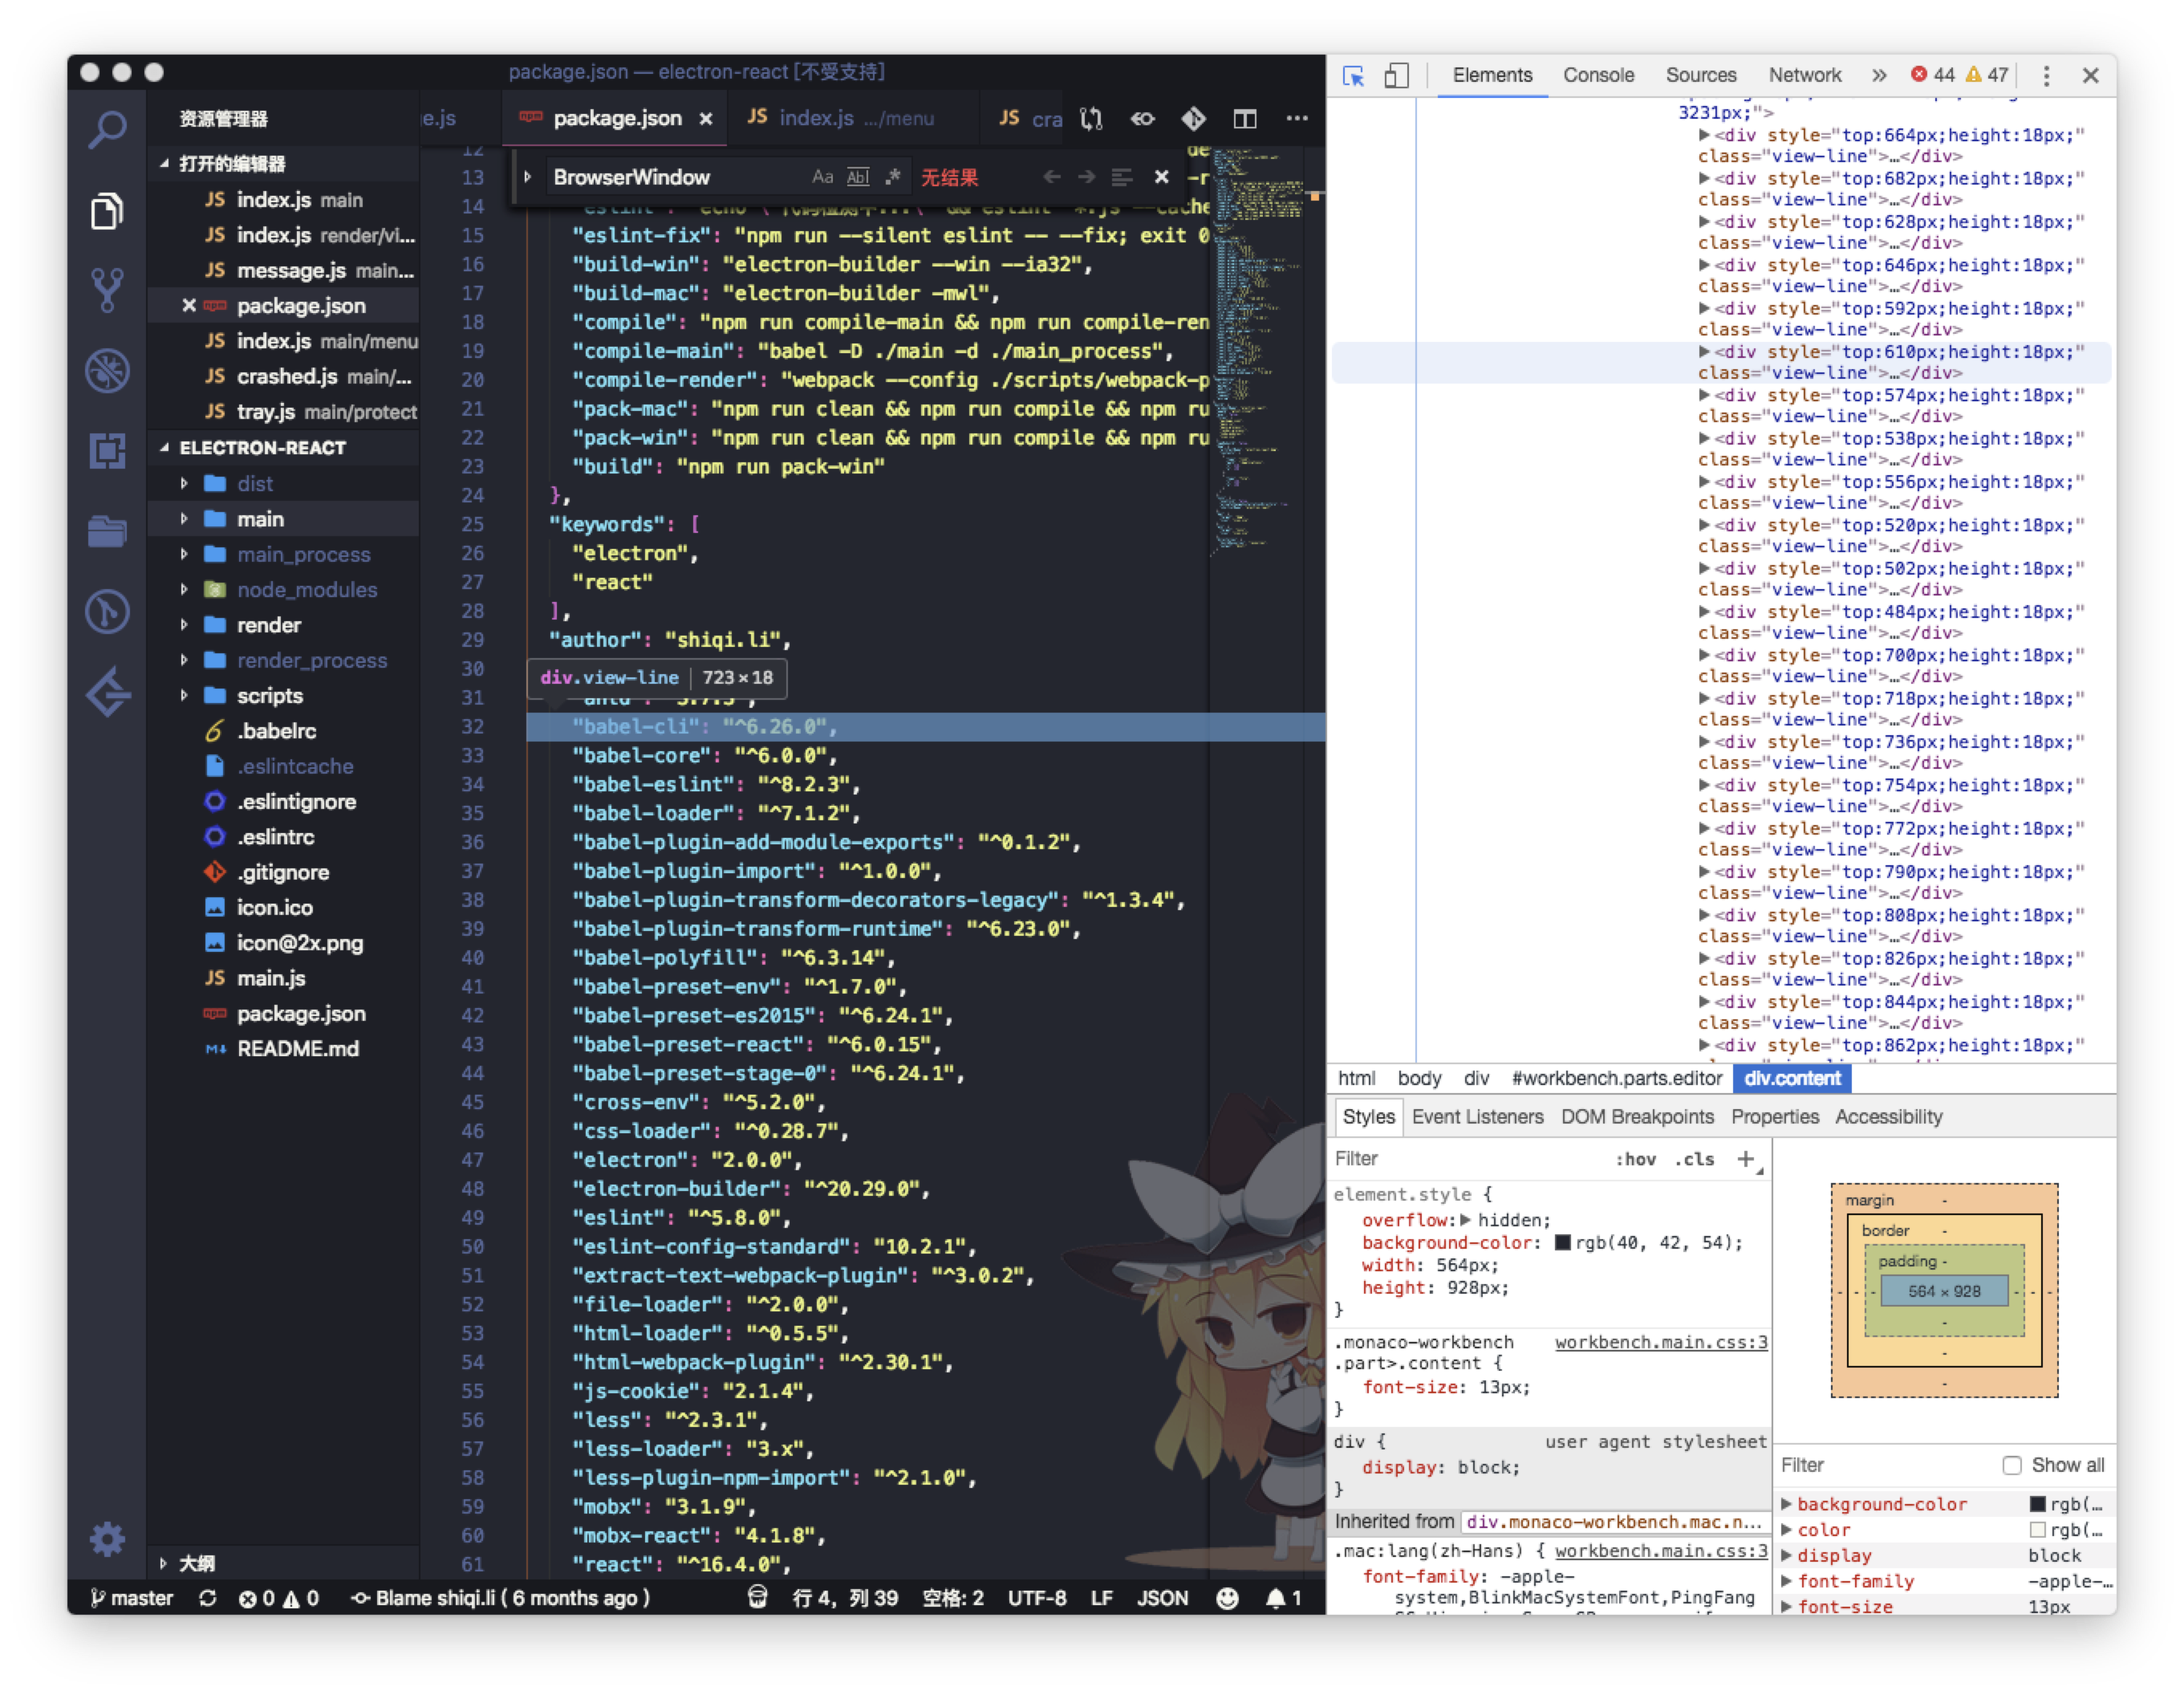This screenshot has height=1695, width=2184.
Task: Switch to the Event Listeners tab
Action: [x=1477, y=1117]
